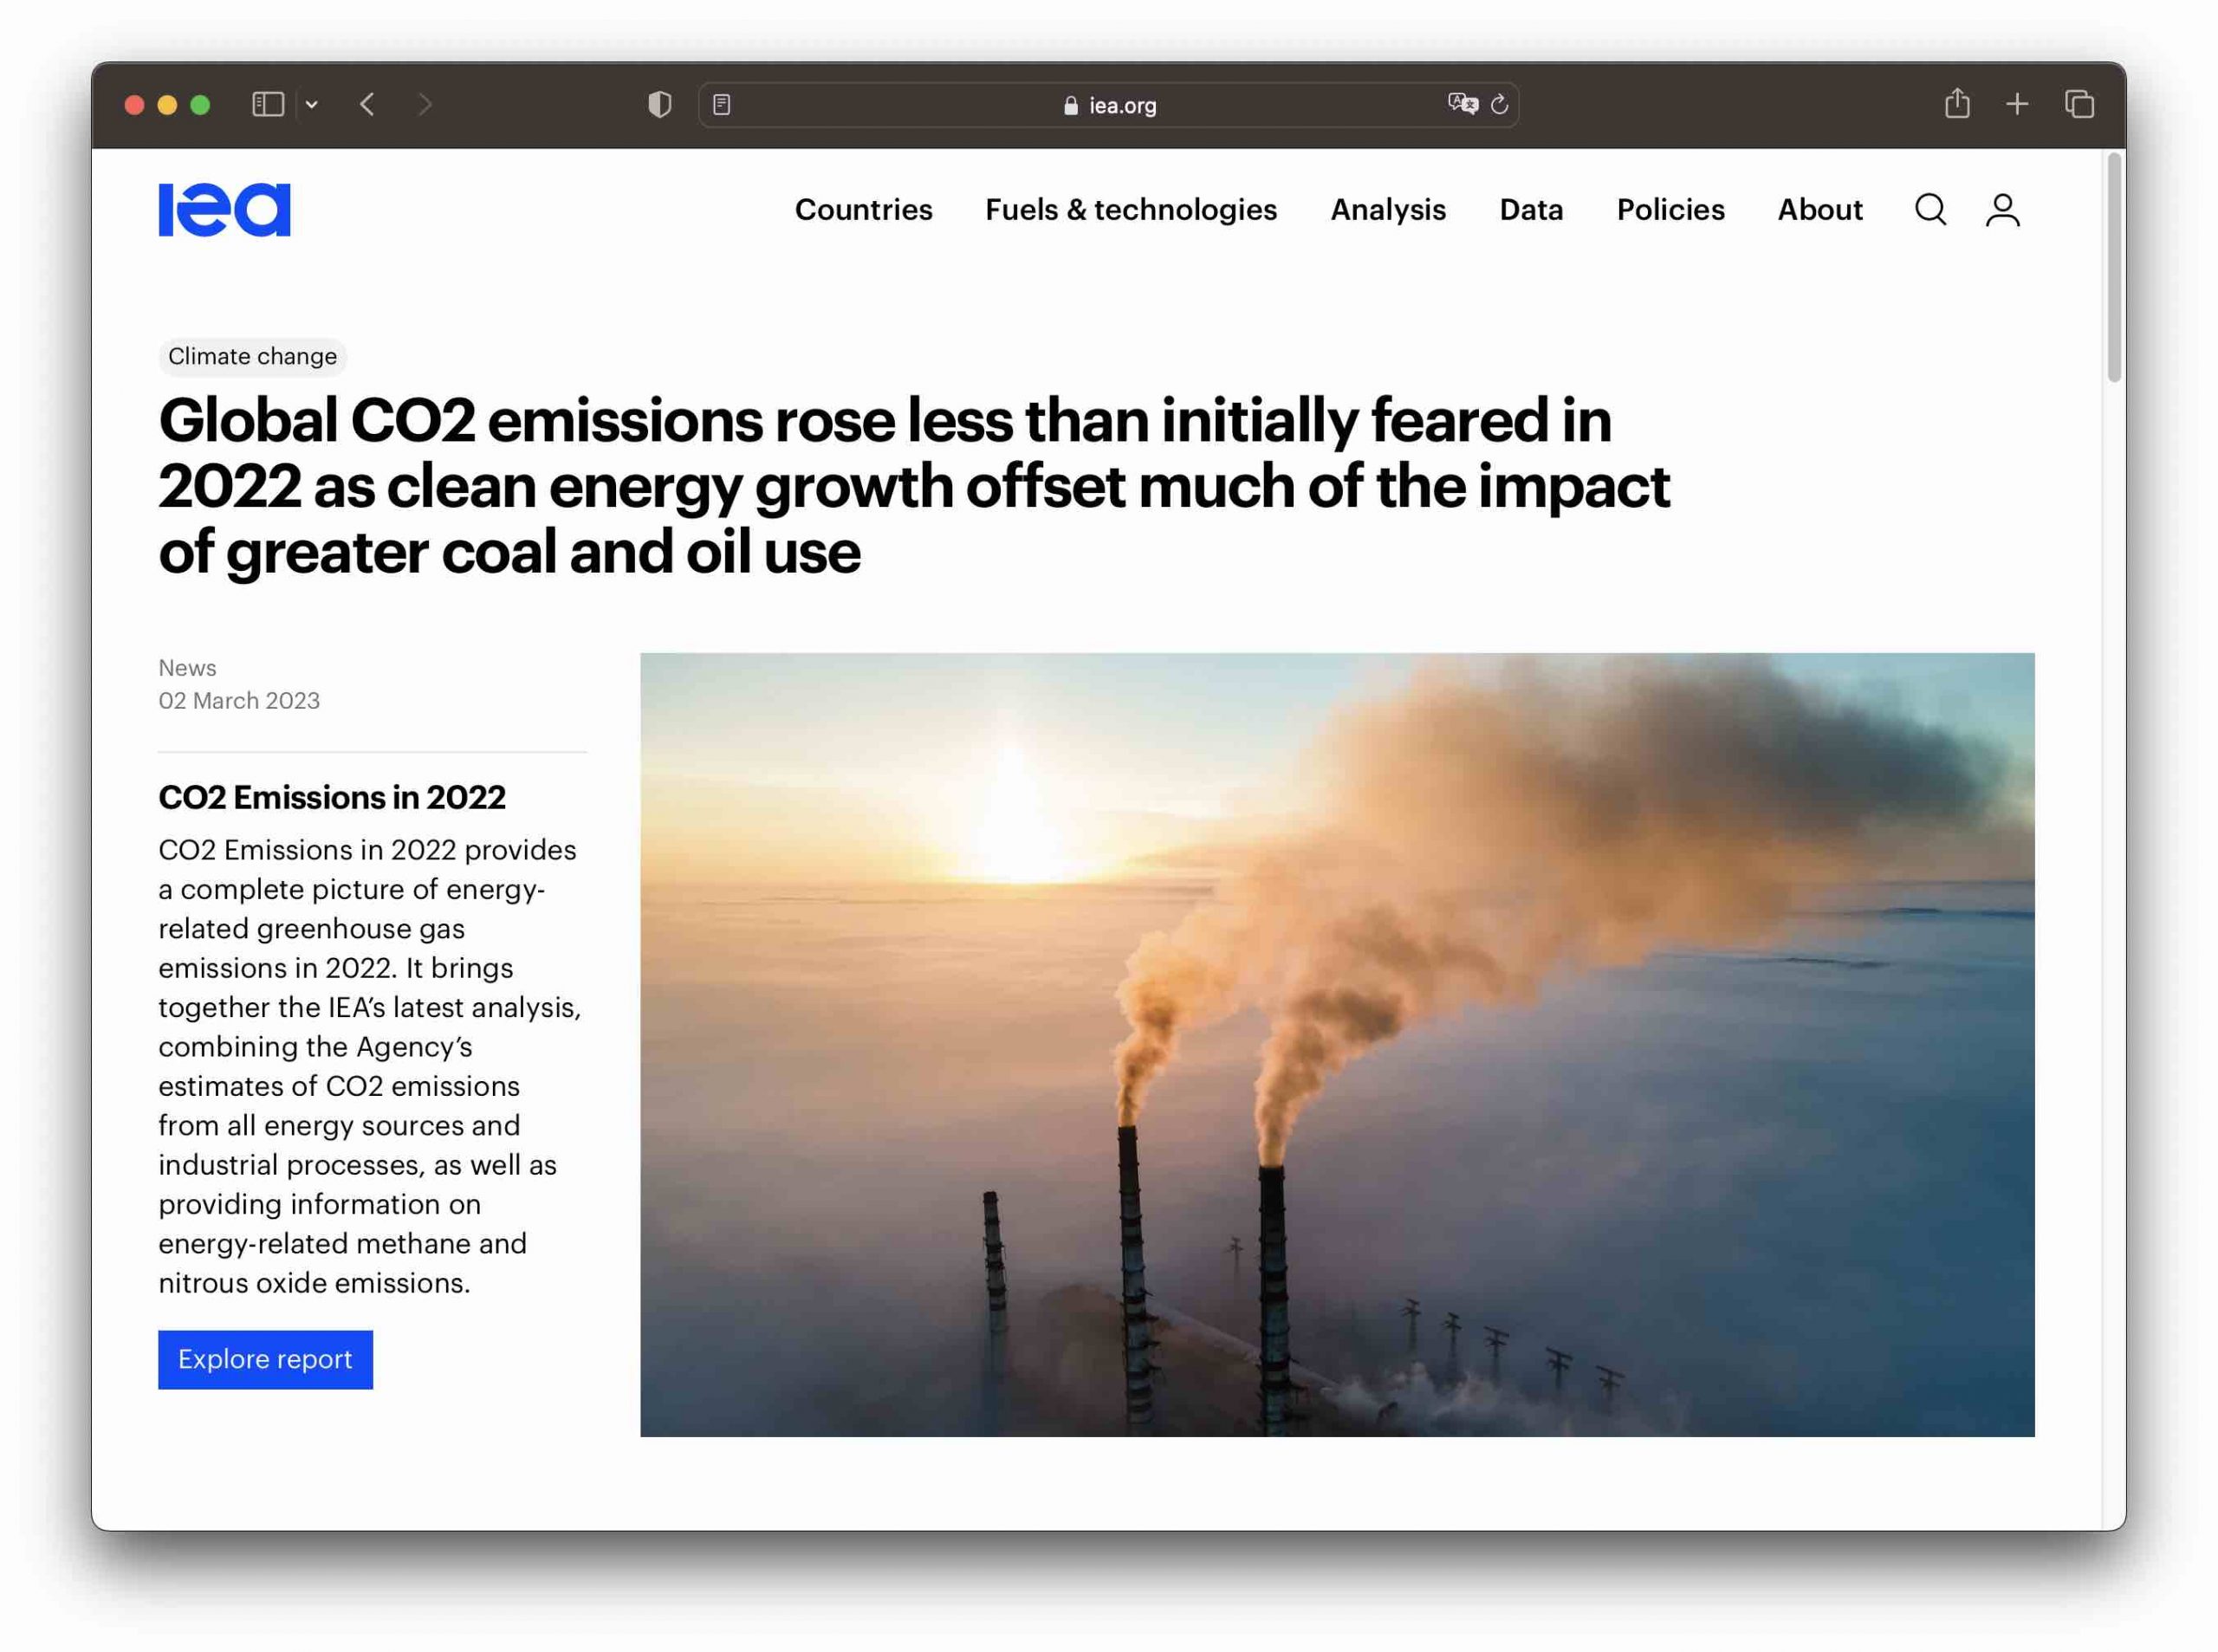Open the Share button in Safari toolbar
Viewport: 2218px width, 1652px height.
pyautogui.click(x=1957, y=103)
